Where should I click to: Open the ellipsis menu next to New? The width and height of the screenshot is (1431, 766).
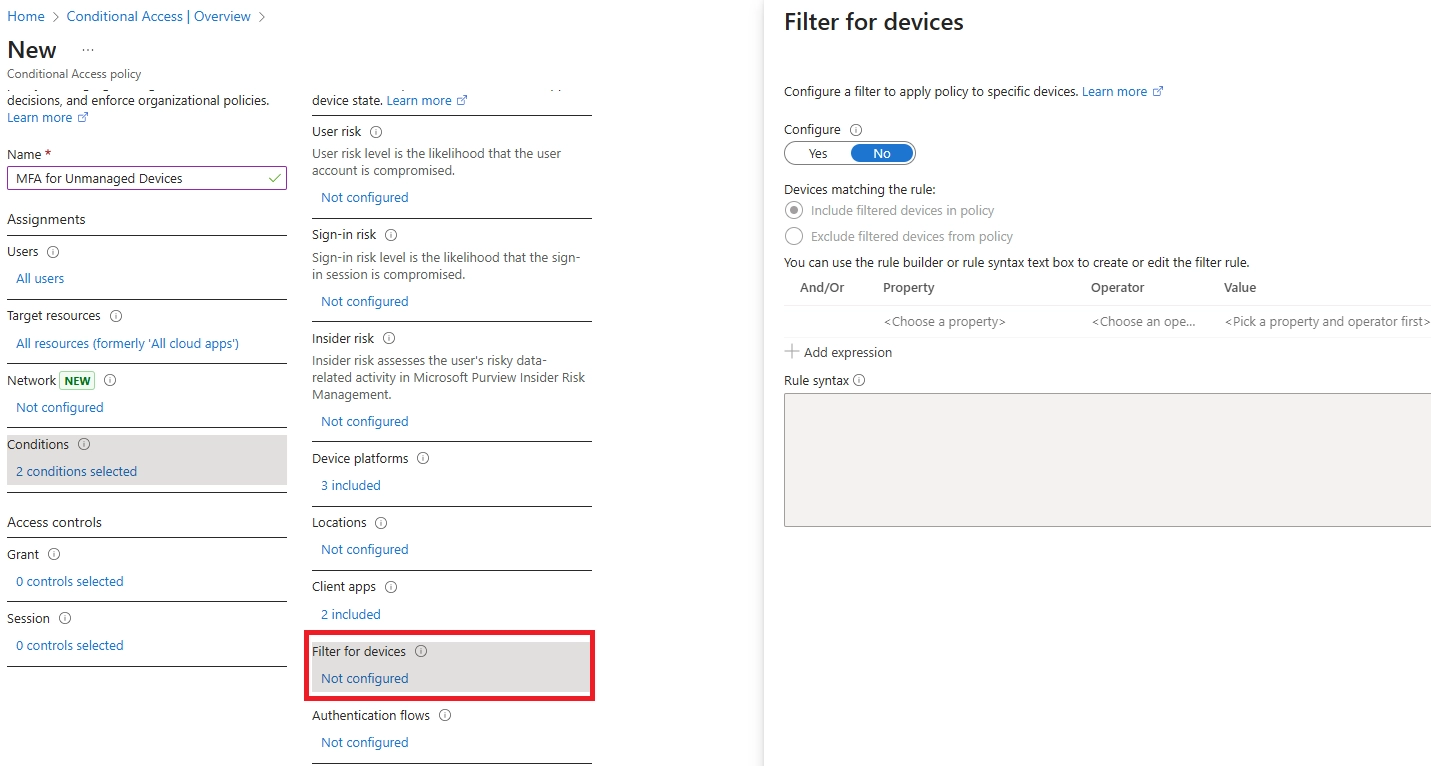coord(88,50)
